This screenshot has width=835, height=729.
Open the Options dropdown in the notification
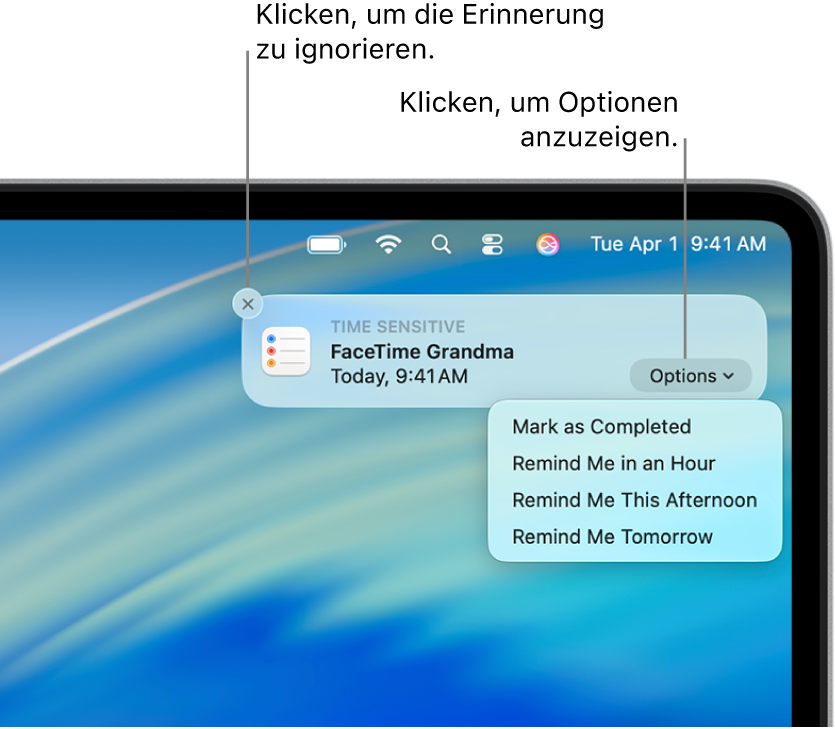tap(691, 376)
